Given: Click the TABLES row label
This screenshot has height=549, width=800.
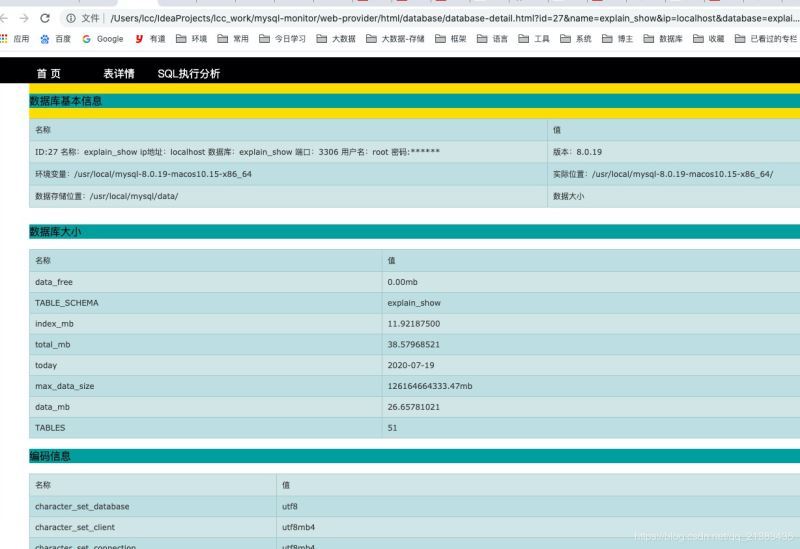Looking at the screenshot, I should 50,428.
